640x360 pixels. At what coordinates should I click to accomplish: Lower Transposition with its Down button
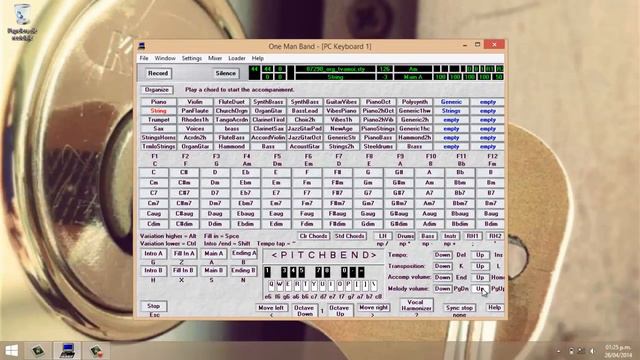442,266
